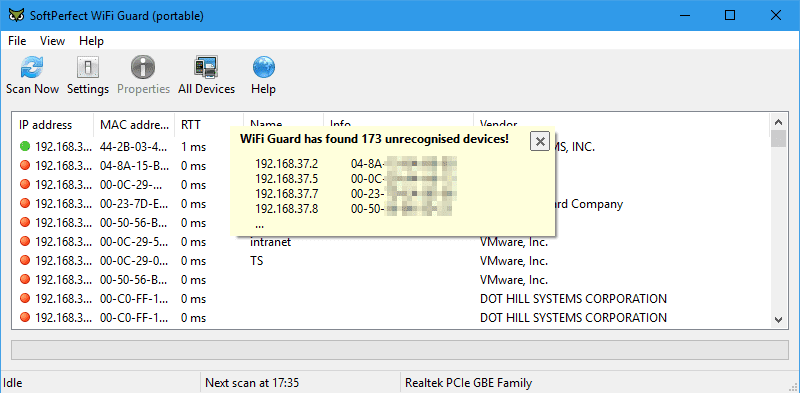
Task: Click the greyed Properties toolbar icon
Action: (143, 76)
